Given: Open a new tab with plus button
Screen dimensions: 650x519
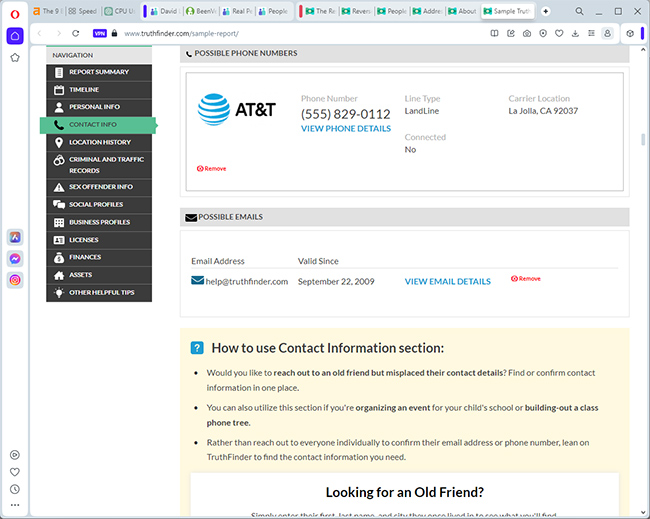Looking at the screenshot, I should tap(546, 11).
